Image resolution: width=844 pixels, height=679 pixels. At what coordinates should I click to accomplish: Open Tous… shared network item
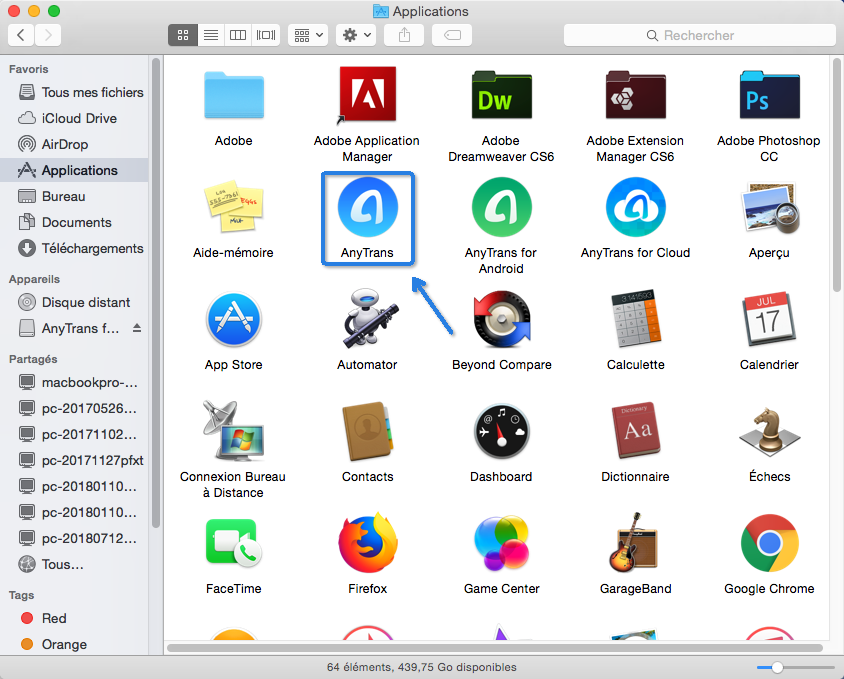click(74, 564)
